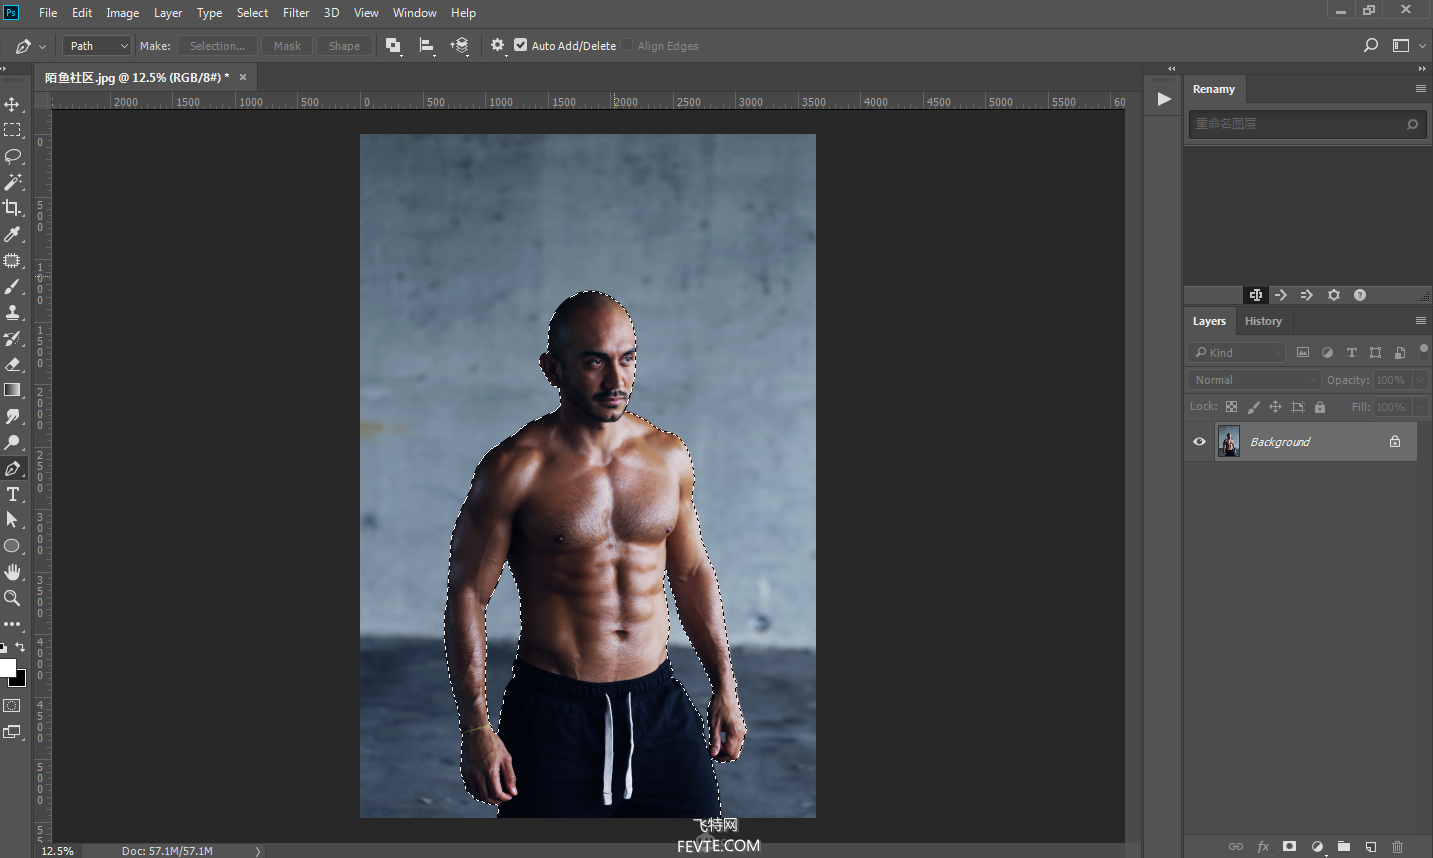
Task: Open the Edit Toolbar ellipsis menu
Action: 12,624
